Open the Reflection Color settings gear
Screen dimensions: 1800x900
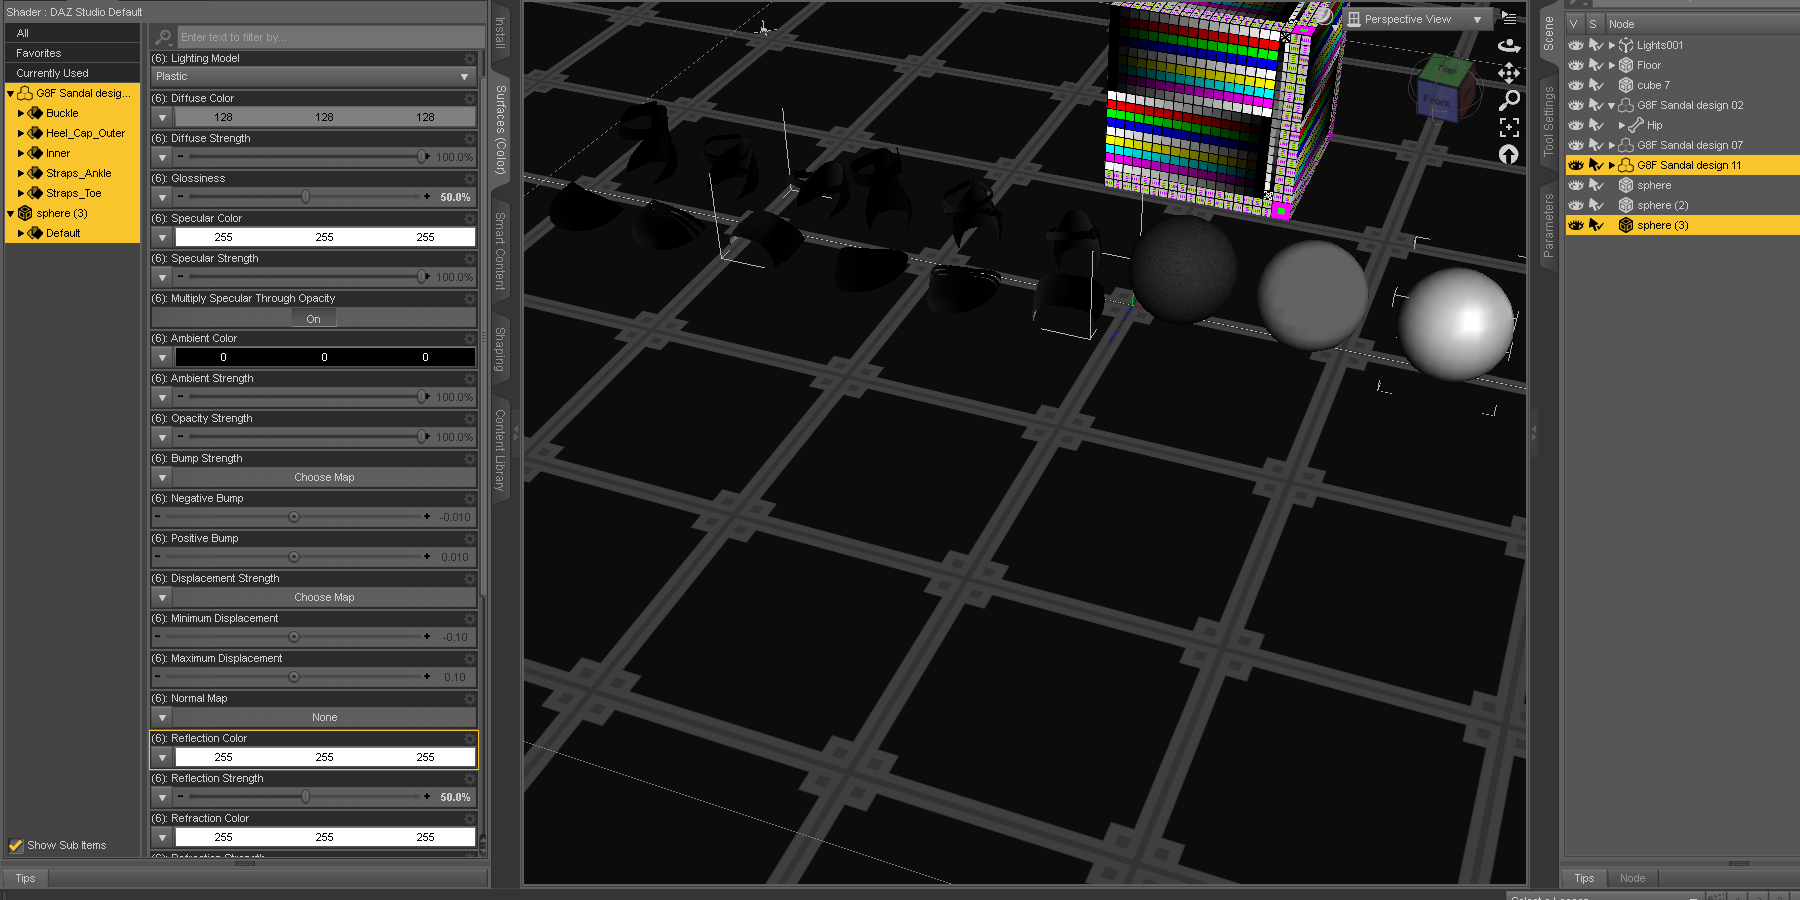pos(469,738)
